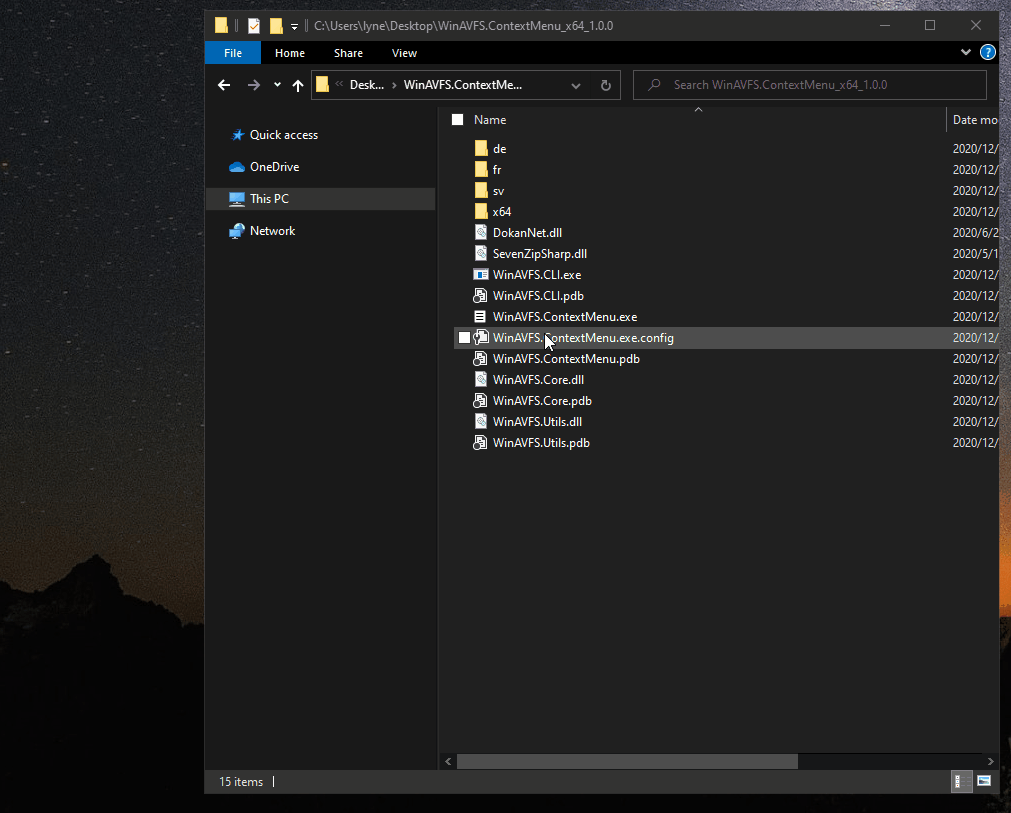Image resolution: width=1011 pixels, height=813 pixels.
Task: Switch to Large icons view button
Action: [984, 781]
